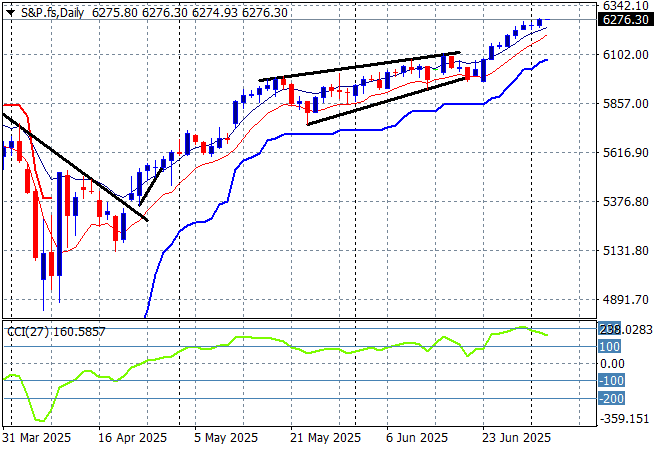Click the 23 Jun 2025 date label
The width and height of the screenshot is (660, 450).
(517, 438)
